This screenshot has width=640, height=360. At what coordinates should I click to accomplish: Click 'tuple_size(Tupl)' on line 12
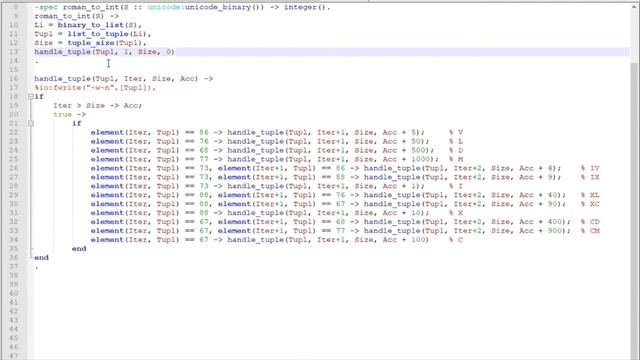[x=104, y=43]
